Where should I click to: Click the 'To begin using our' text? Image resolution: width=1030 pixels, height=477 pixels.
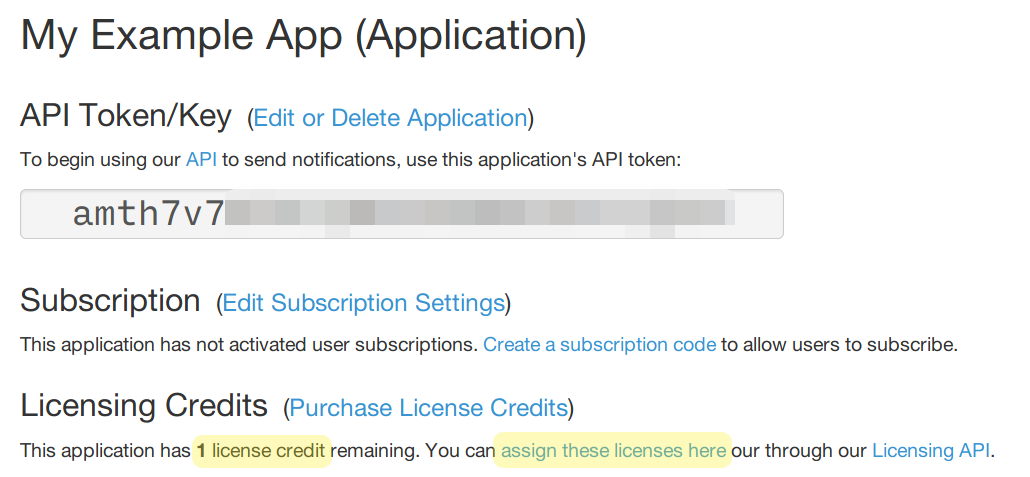[x=101, y=159]
